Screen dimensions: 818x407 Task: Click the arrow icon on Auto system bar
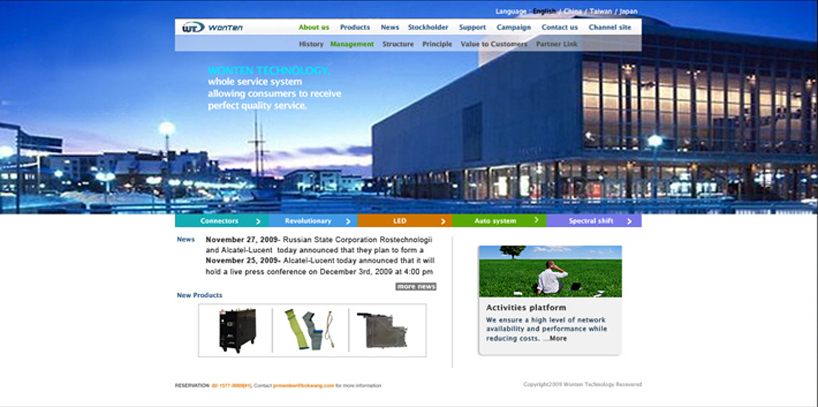point(537,220)
